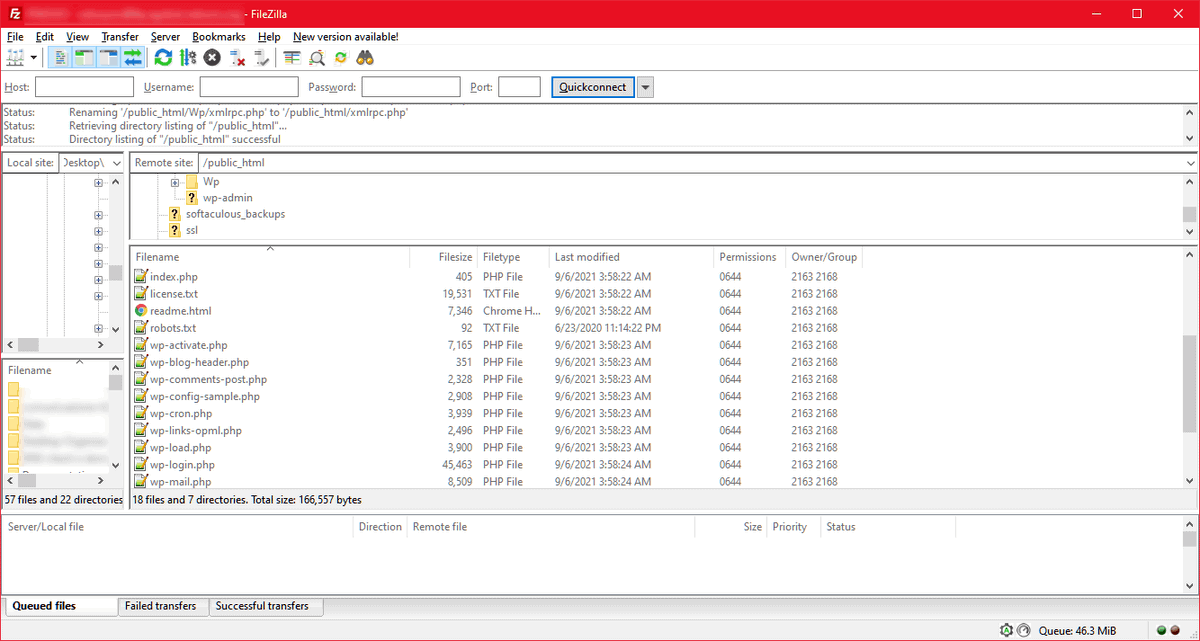Disconnect from the current server
Image resolution: width=1200 pixels, height=641 pixels.
237,58
